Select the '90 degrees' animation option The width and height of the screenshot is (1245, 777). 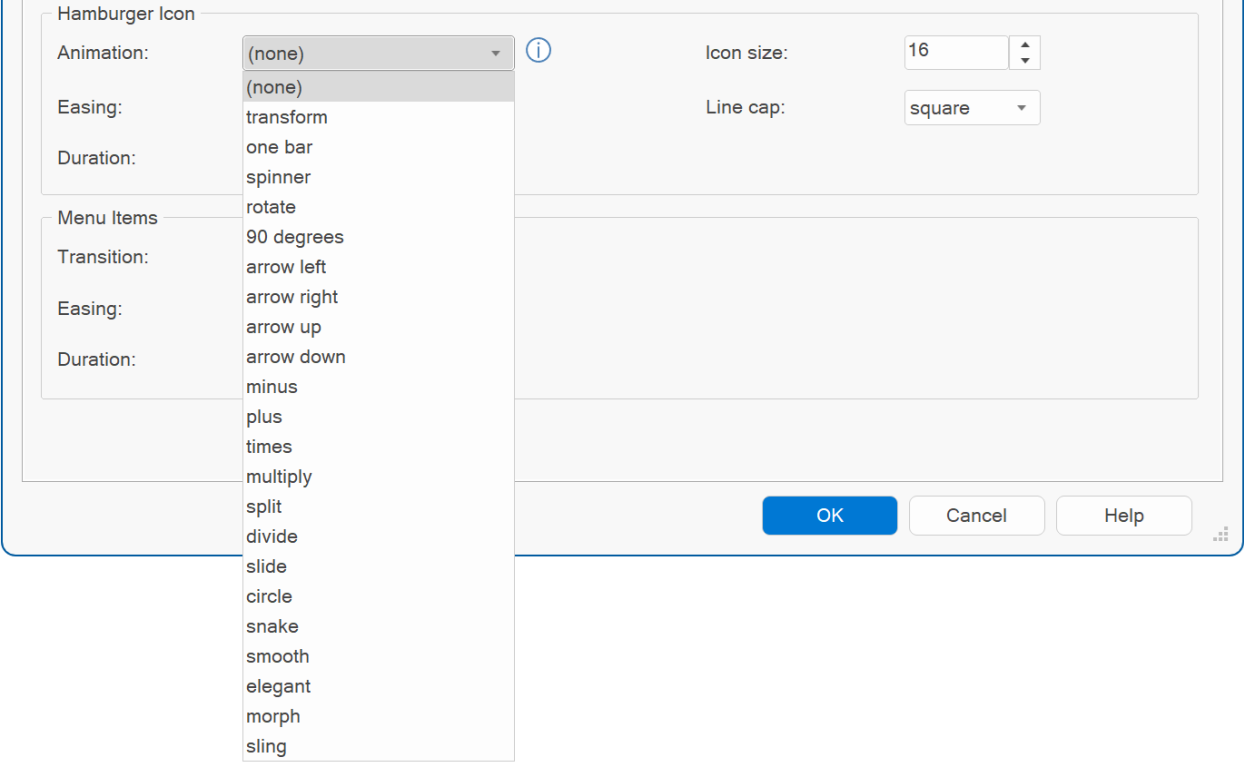point(295,237)
